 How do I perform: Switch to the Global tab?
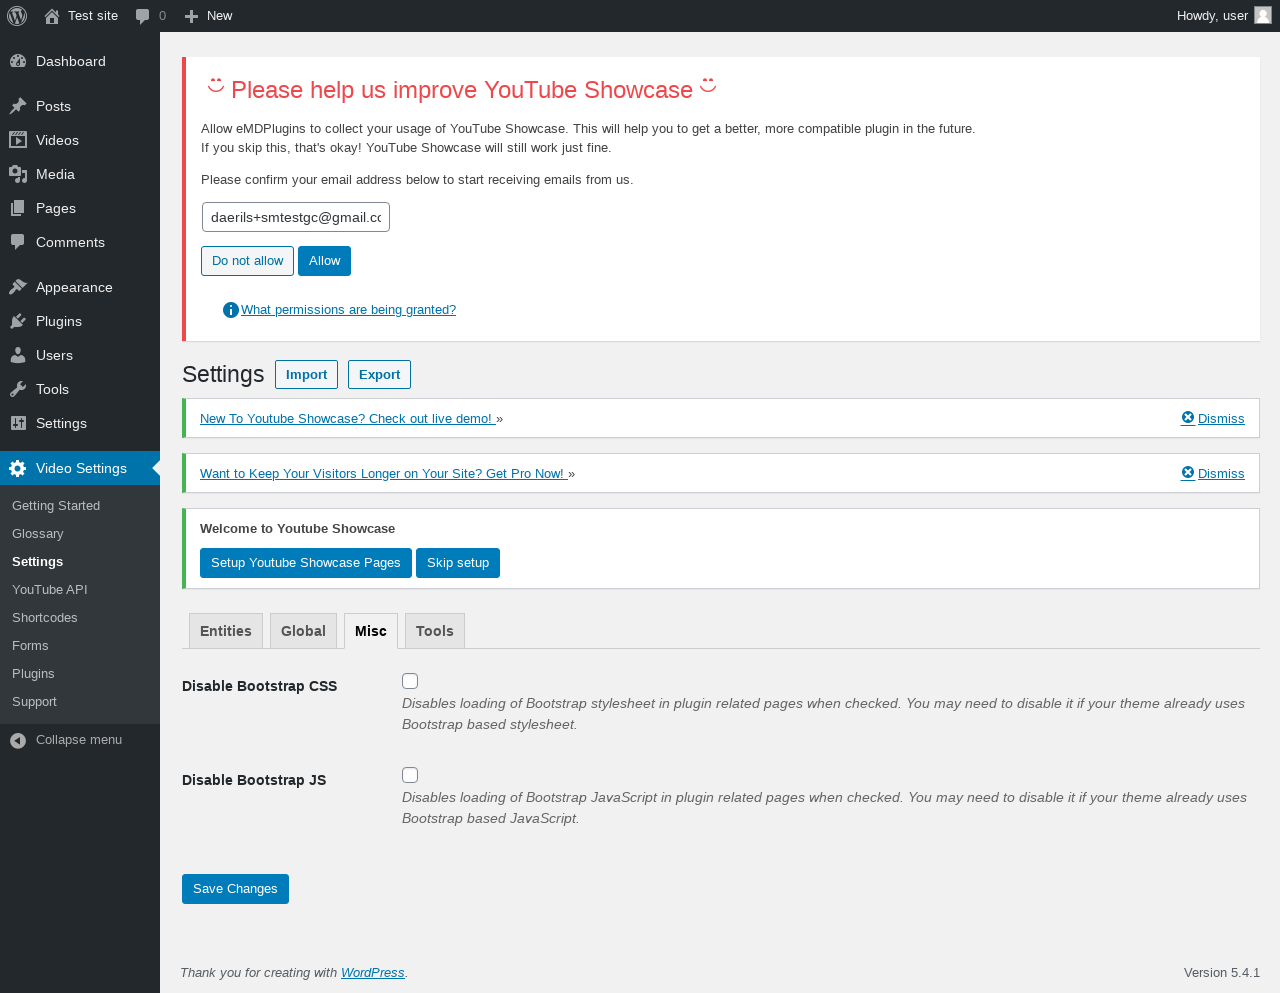(x=303, y=631)
